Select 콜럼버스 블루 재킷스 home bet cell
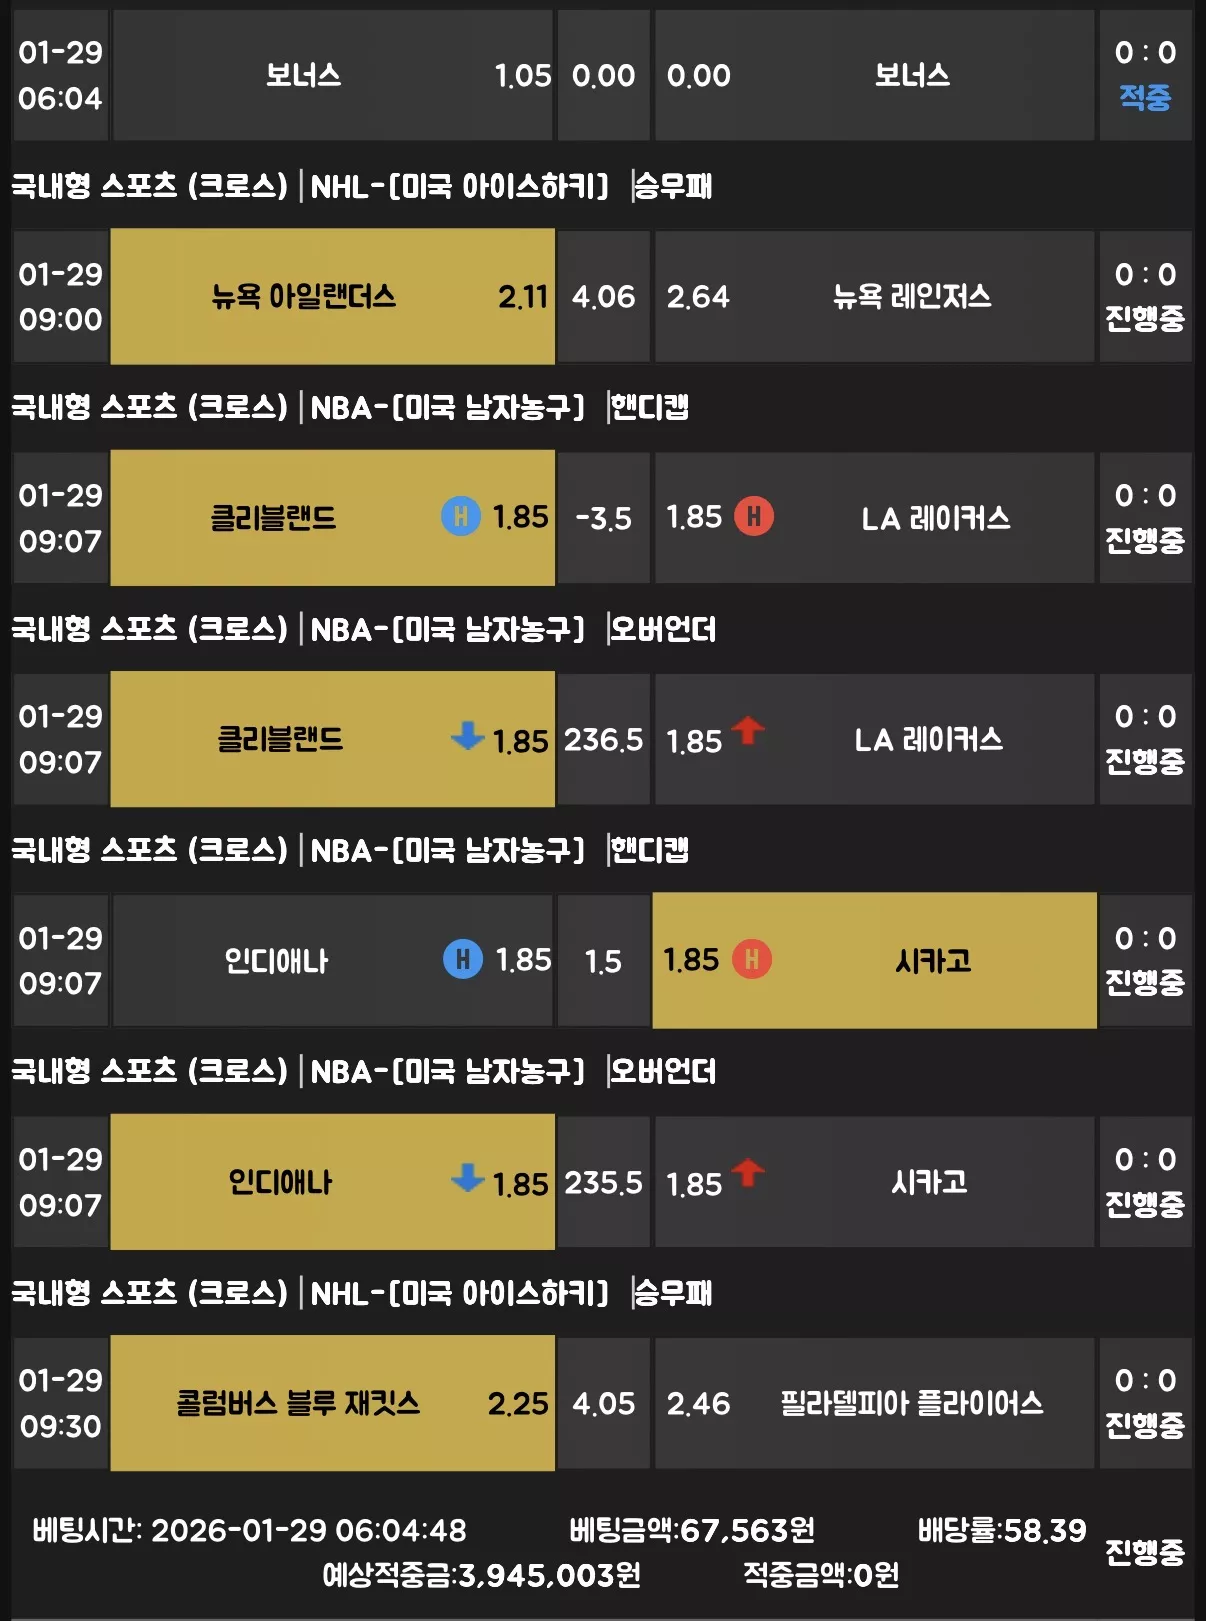 click(x=332, y=1403)
